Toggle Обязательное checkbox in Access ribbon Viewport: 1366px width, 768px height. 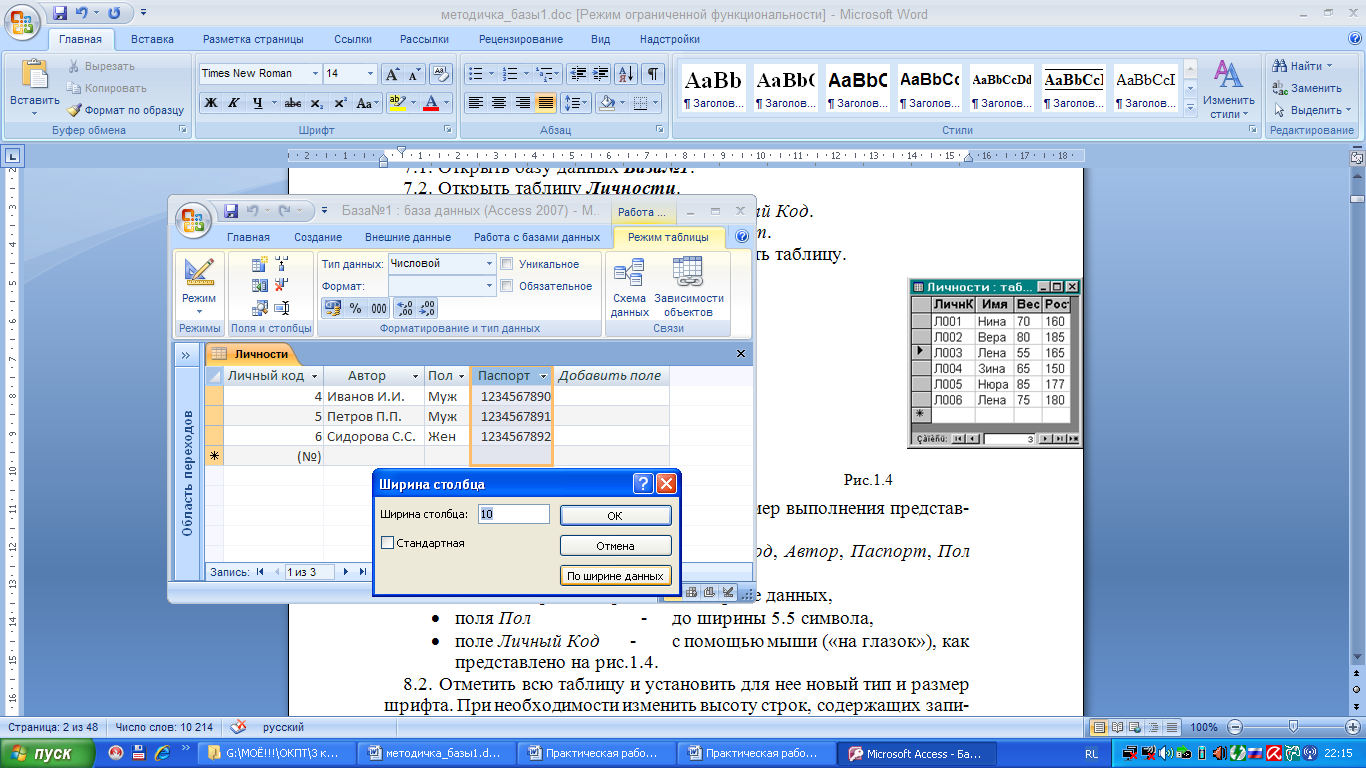507,286
